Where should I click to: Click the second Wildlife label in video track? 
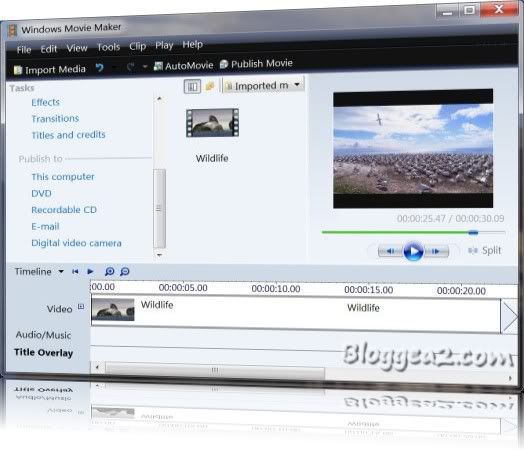(x=363, y=308)
